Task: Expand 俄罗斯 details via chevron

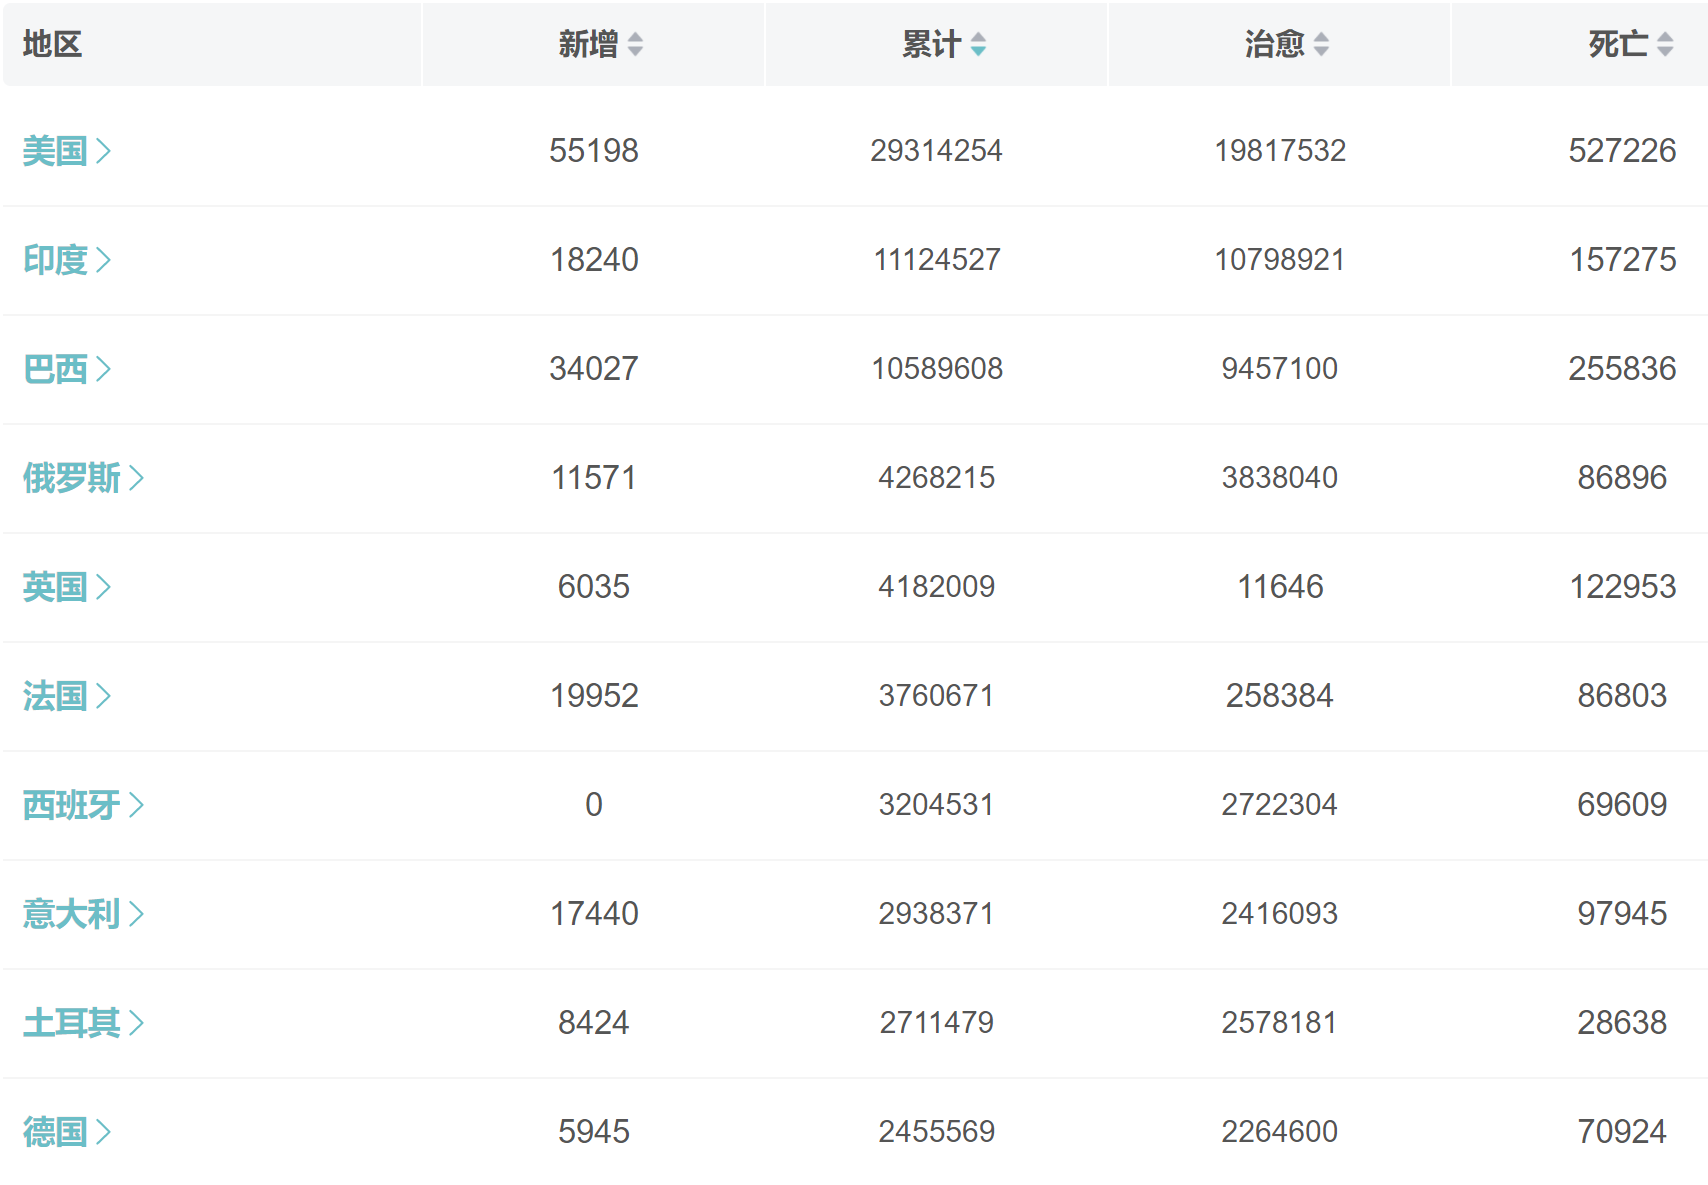Action: (x=136, y=478)
